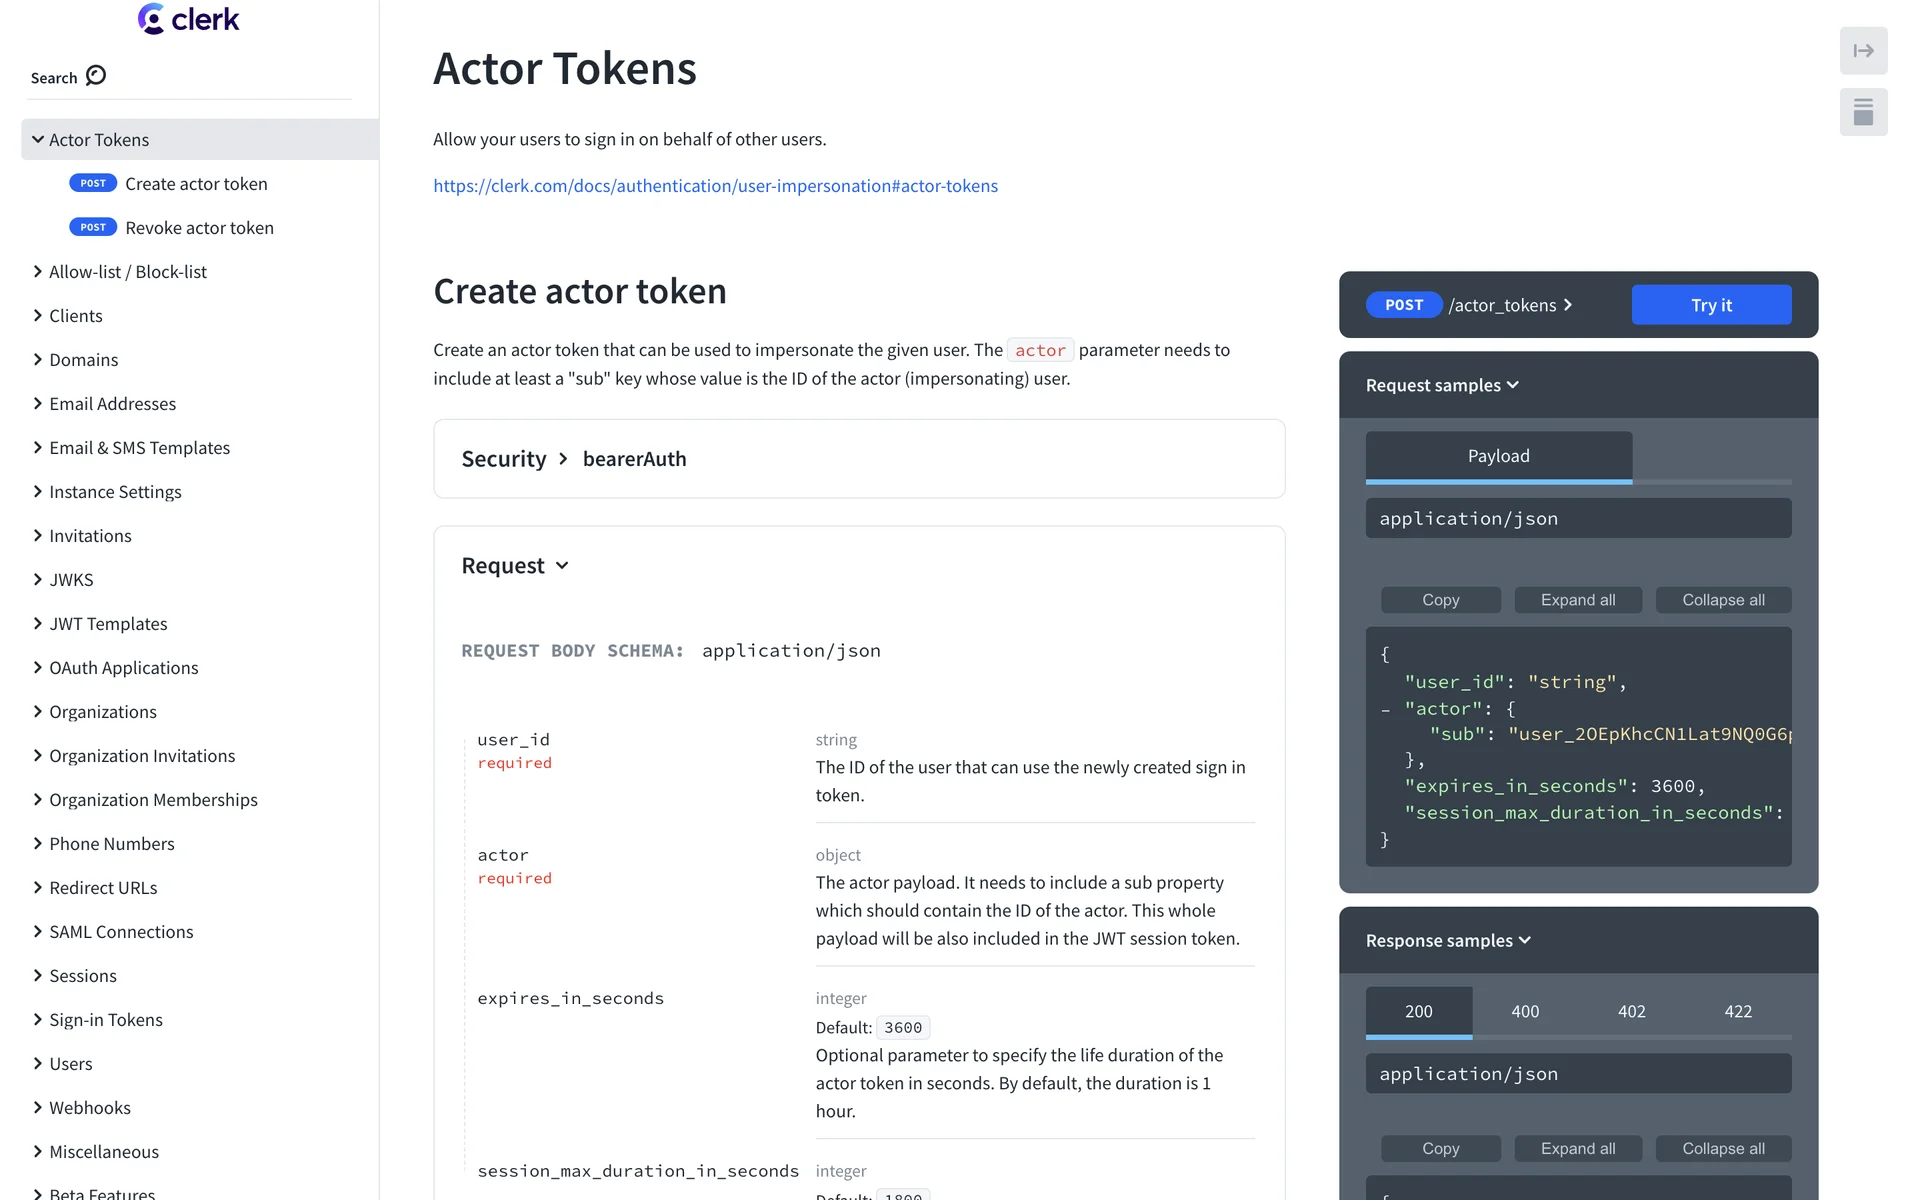1920x1200 pixels.
Task: Click the POST badge next to /actor_tokens
Action: click(1403, 305)
